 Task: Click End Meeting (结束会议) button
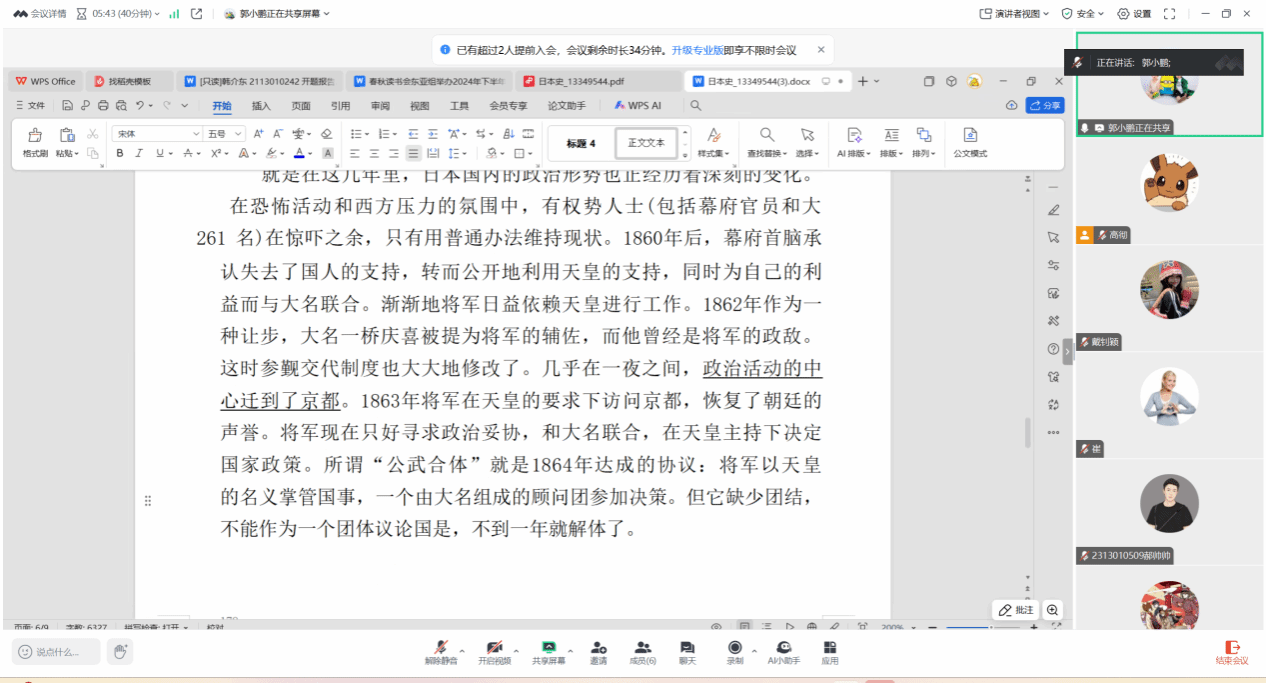(1232, 652)
